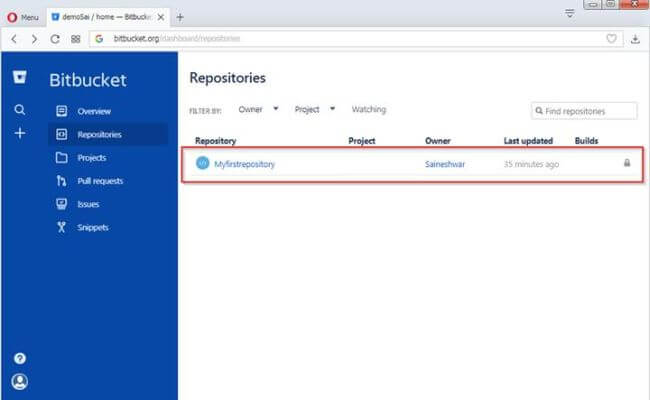This screenshot has width=650, height=400.
Task: Open a new tab with plus button
Action: pos(180,17)
